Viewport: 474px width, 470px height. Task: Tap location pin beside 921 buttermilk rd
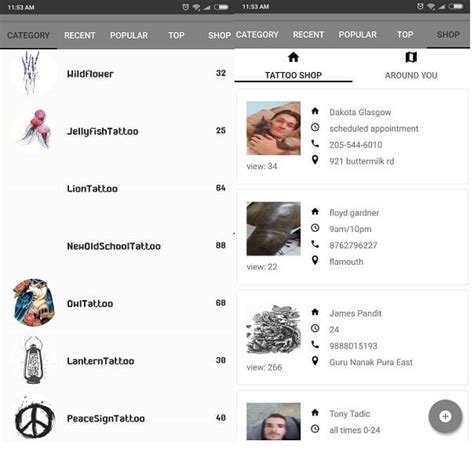(315, 160)
